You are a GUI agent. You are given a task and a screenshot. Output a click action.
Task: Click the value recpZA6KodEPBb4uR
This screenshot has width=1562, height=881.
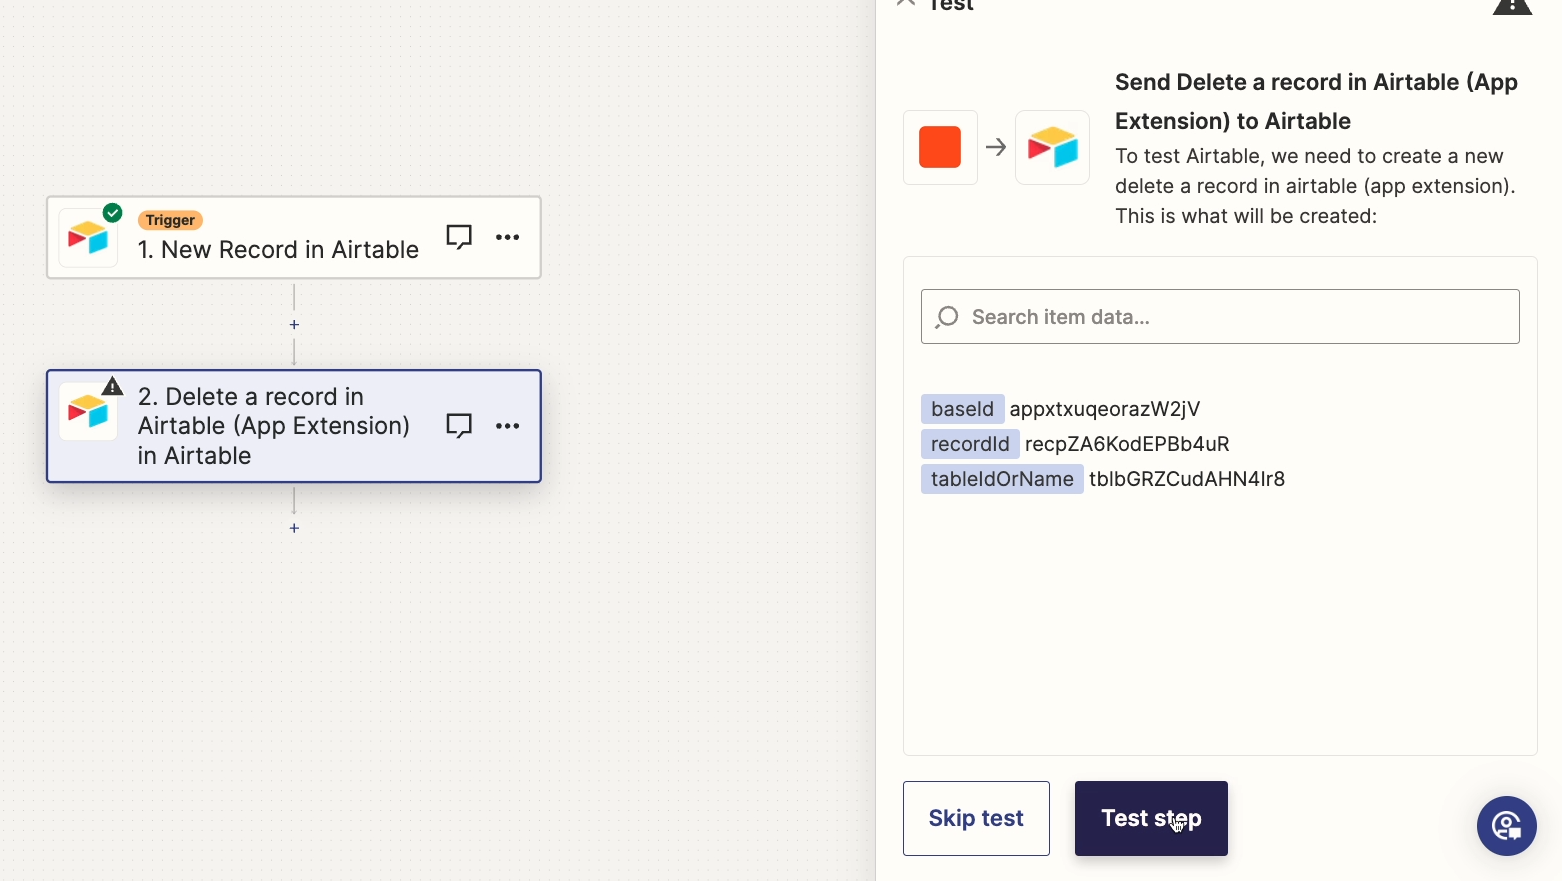pos(1127,444)
